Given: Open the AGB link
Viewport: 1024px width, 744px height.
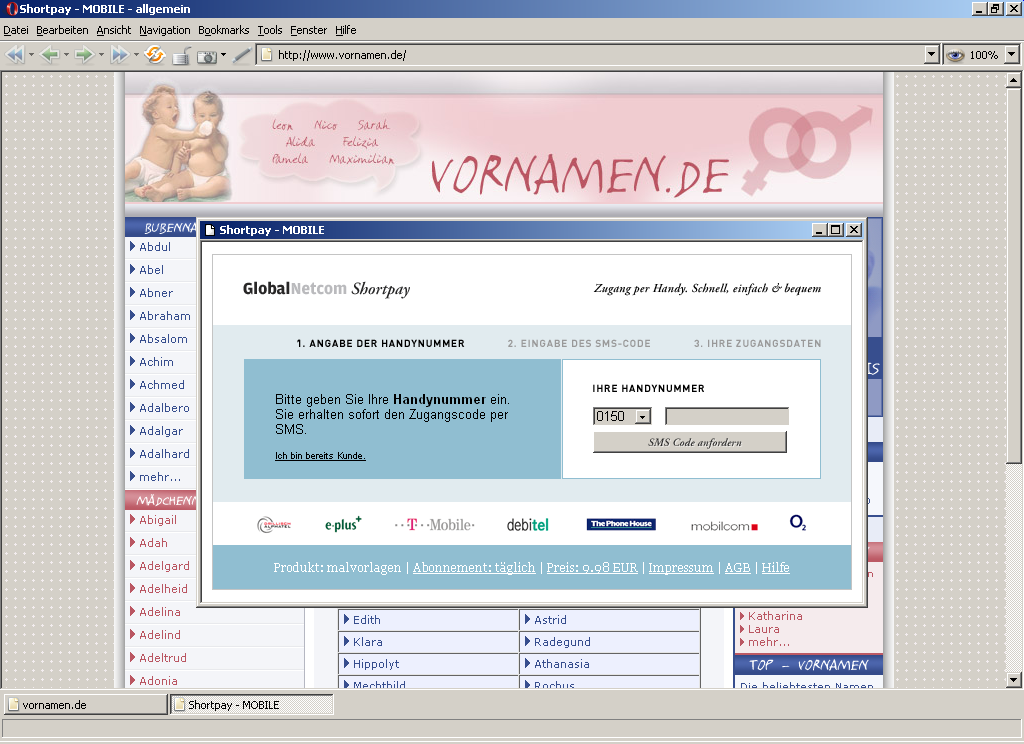Looking at the screenshot, I should tap(737, 568).
